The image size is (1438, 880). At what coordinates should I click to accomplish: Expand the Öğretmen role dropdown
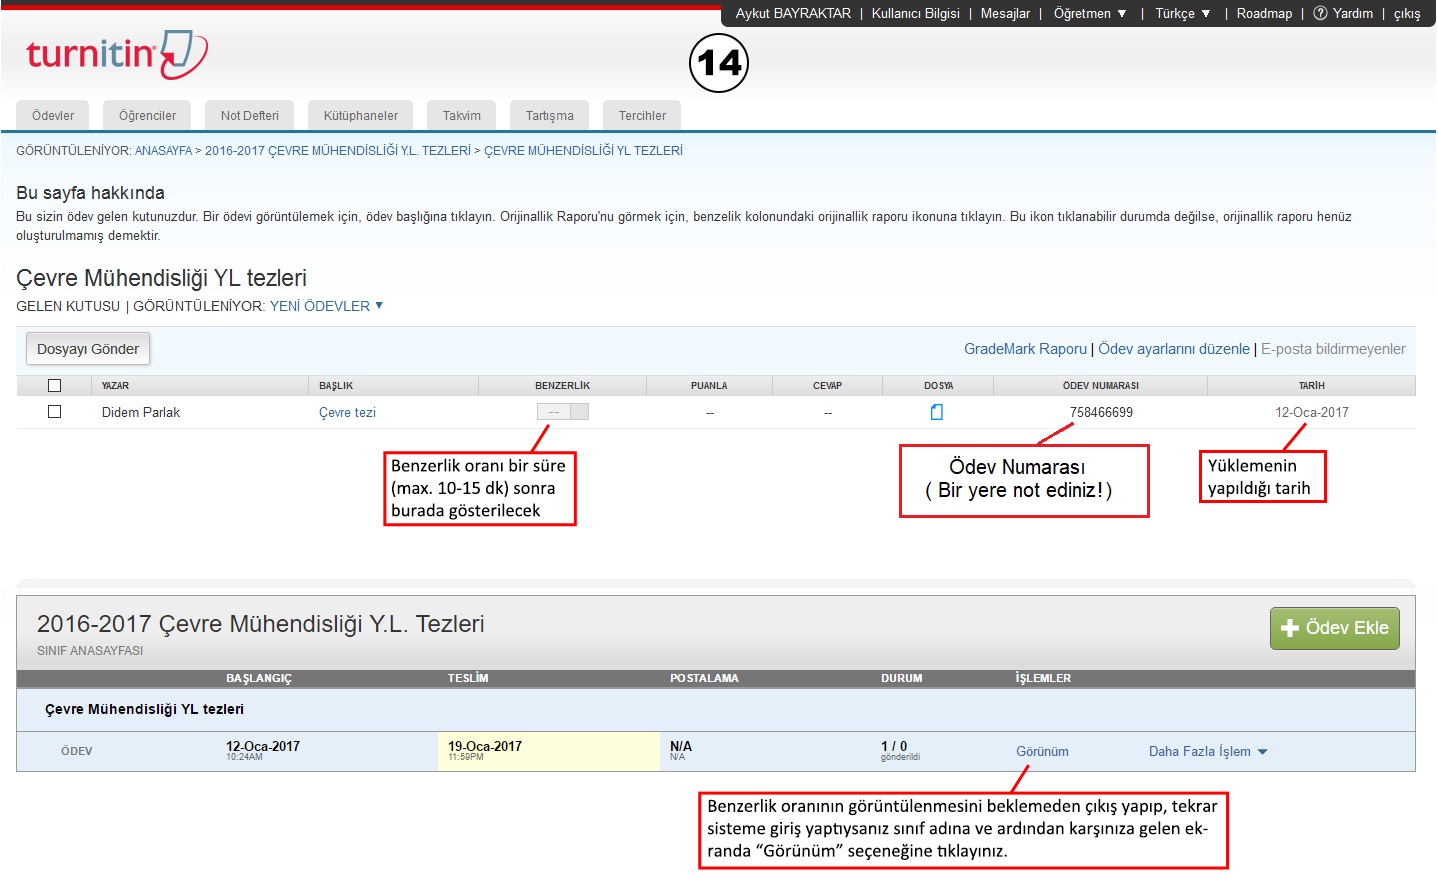(x=1090, y=13)
